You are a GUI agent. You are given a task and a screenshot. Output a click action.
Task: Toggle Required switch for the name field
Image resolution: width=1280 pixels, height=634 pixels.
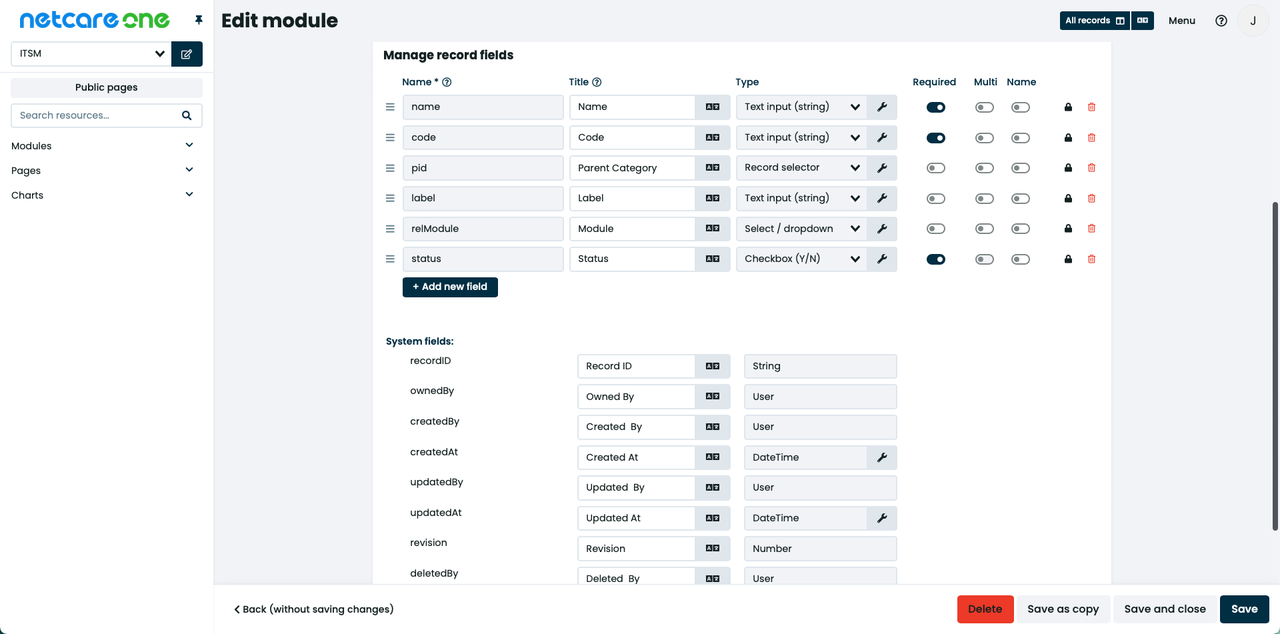[936, 107]
